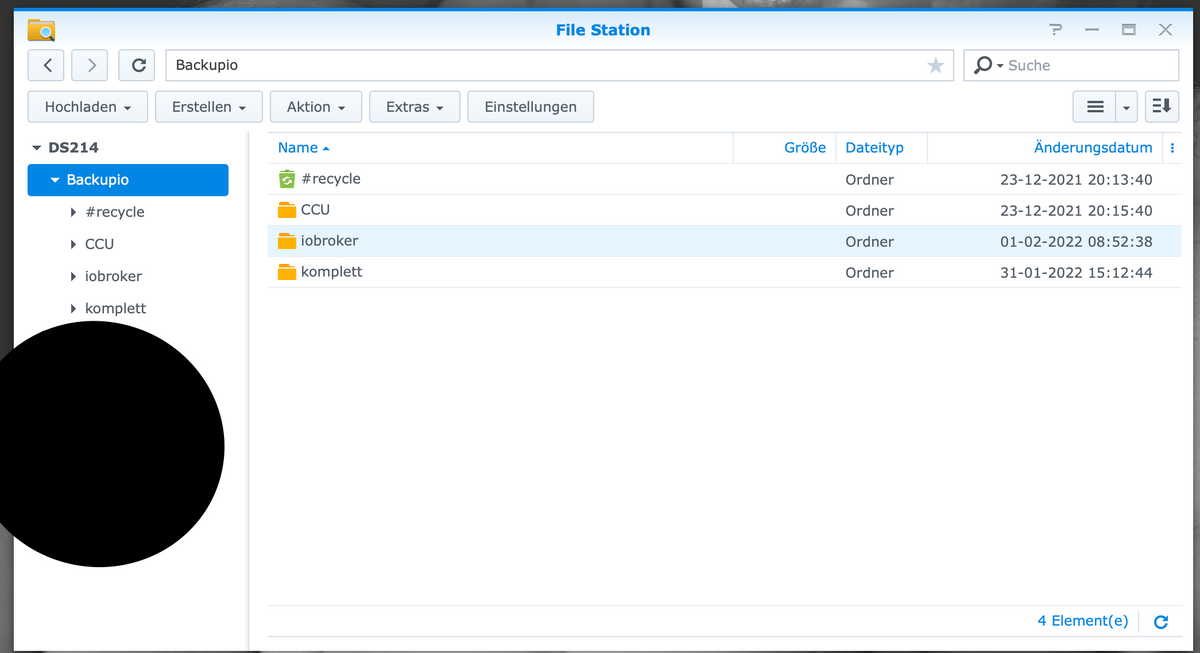Screen dimensions: 1200x653
Task: Go forward with the right arrow button
Action: click(91, 65)
